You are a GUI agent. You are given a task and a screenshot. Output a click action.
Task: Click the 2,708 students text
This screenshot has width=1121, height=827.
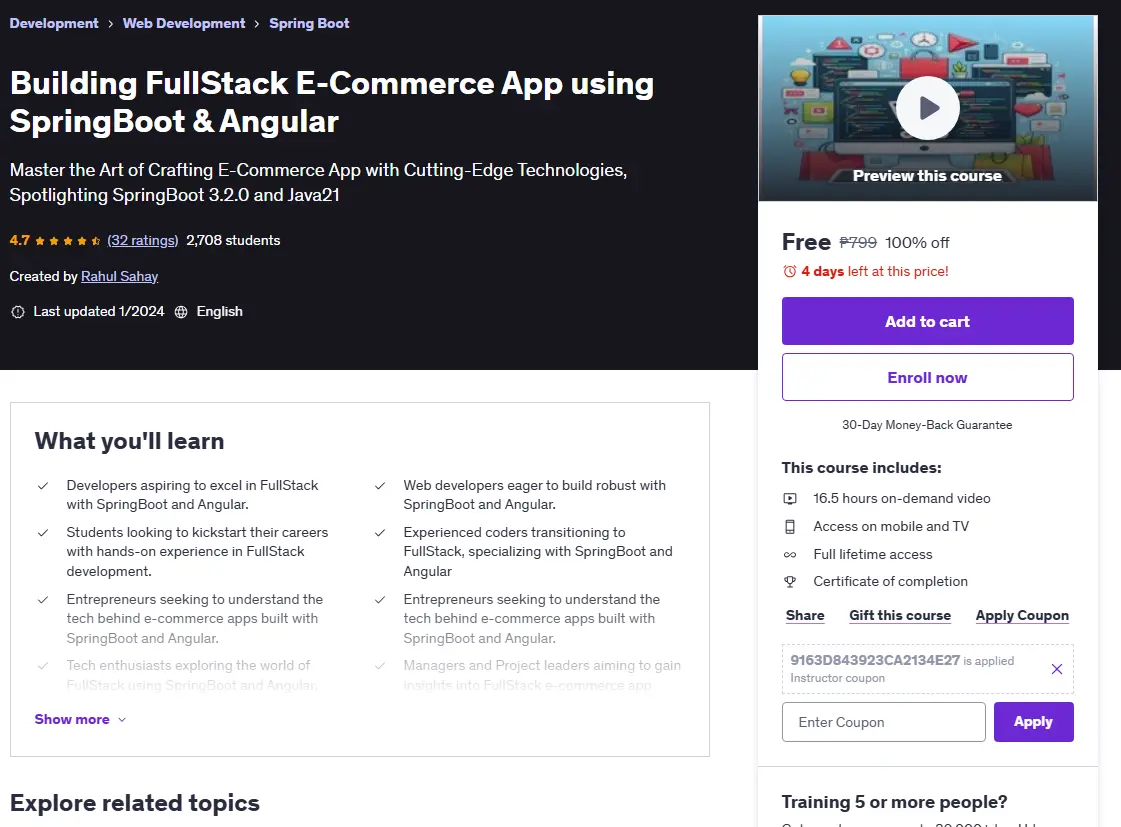pyautogui.click(x=233, y=240)
